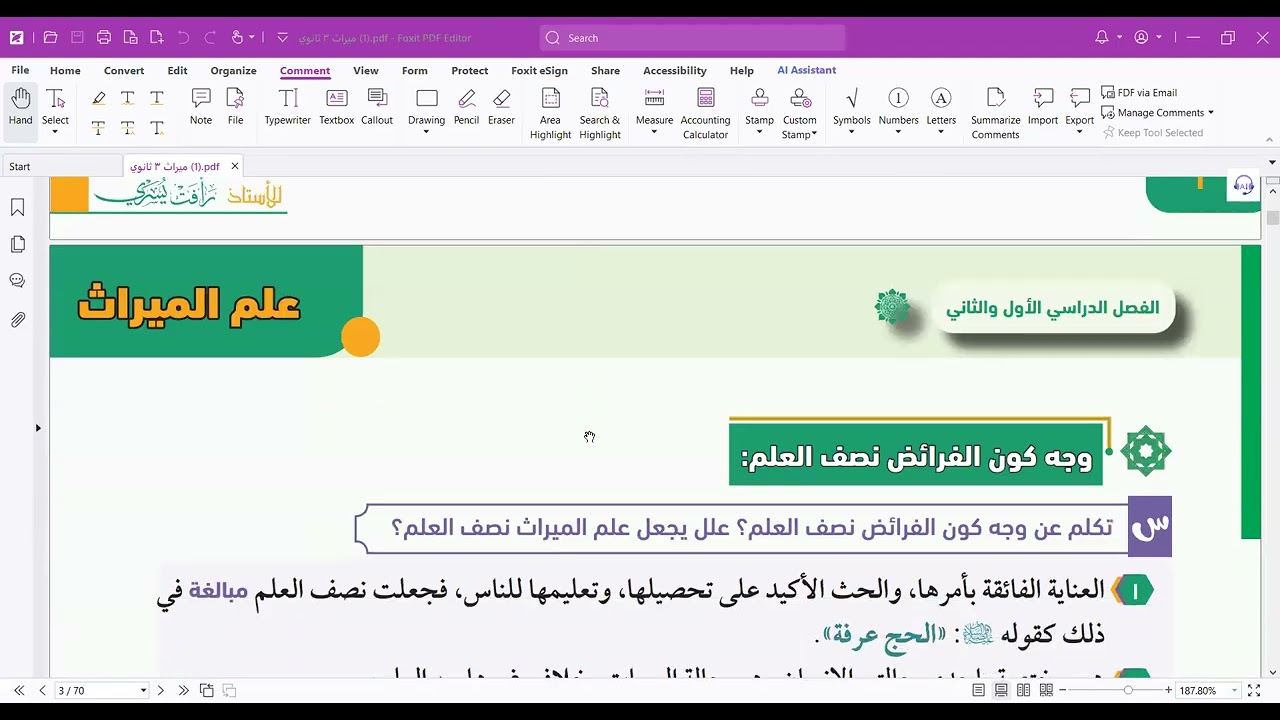
Task: Jump to last page arrow
Action: (x=183, y=690)
